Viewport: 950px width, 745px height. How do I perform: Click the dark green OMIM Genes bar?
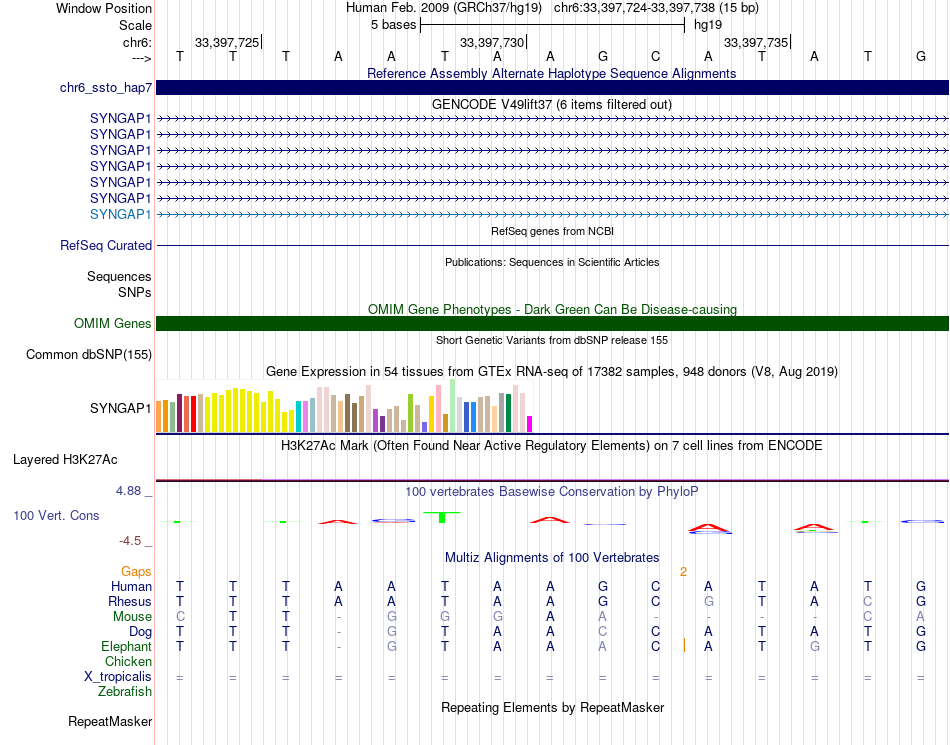pyautogui.click(x=552, y=323)
